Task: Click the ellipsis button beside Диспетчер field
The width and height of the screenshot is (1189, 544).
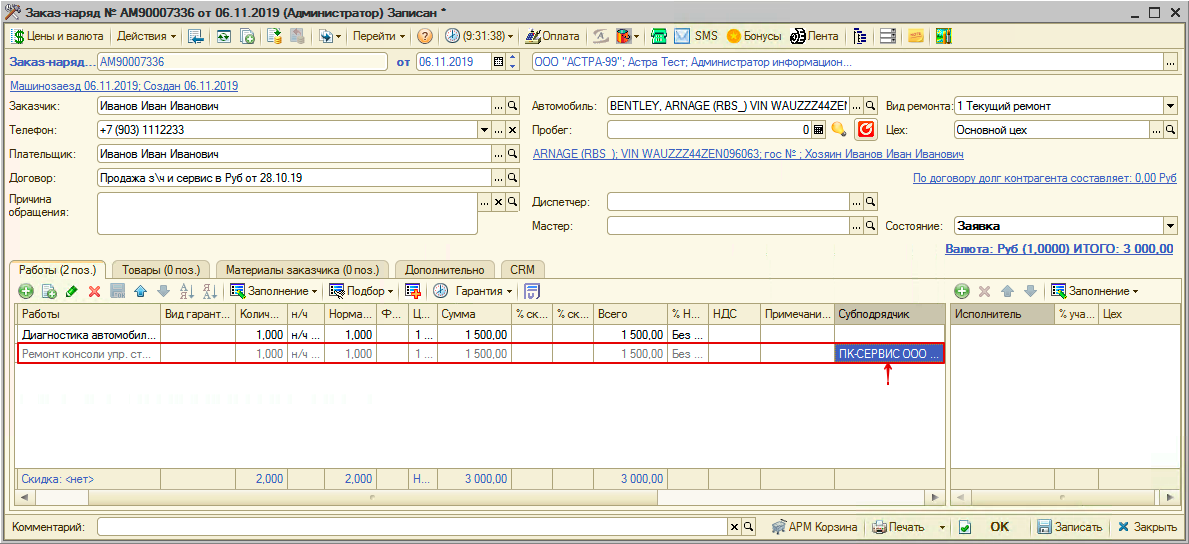Action: 856,202
